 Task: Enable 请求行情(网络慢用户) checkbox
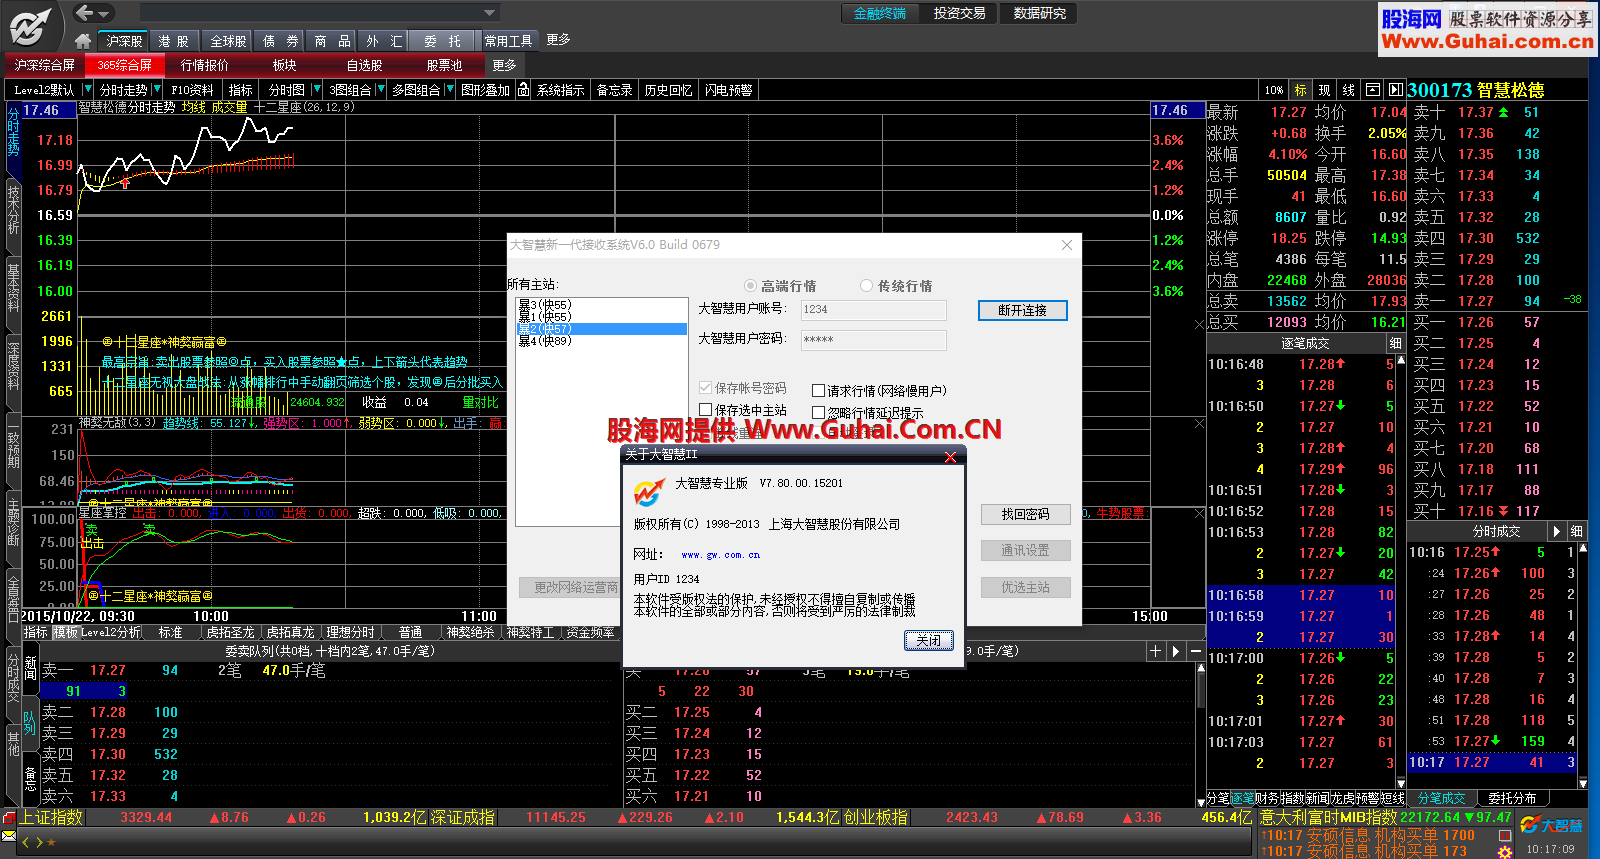pyautogui.click(x=818, y=391)
